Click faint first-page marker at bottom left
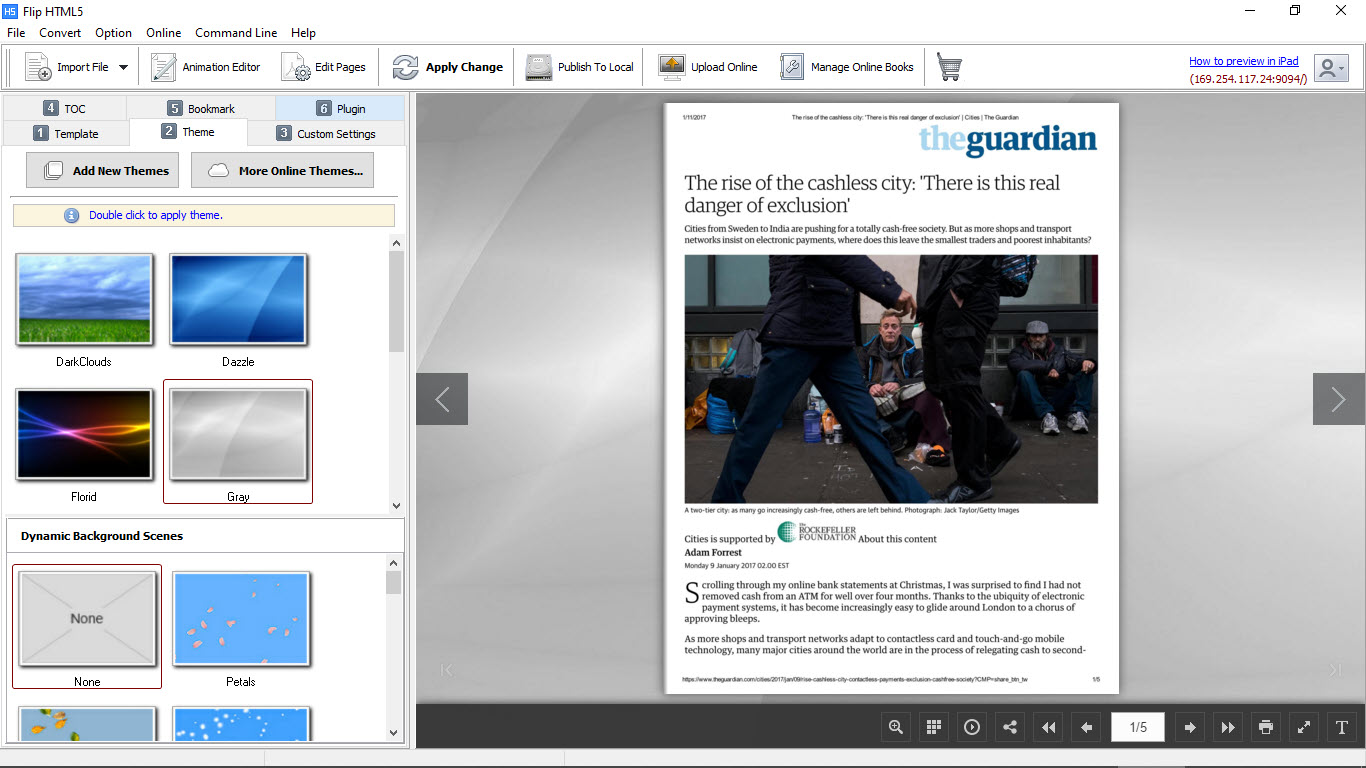 pos(447,669)
